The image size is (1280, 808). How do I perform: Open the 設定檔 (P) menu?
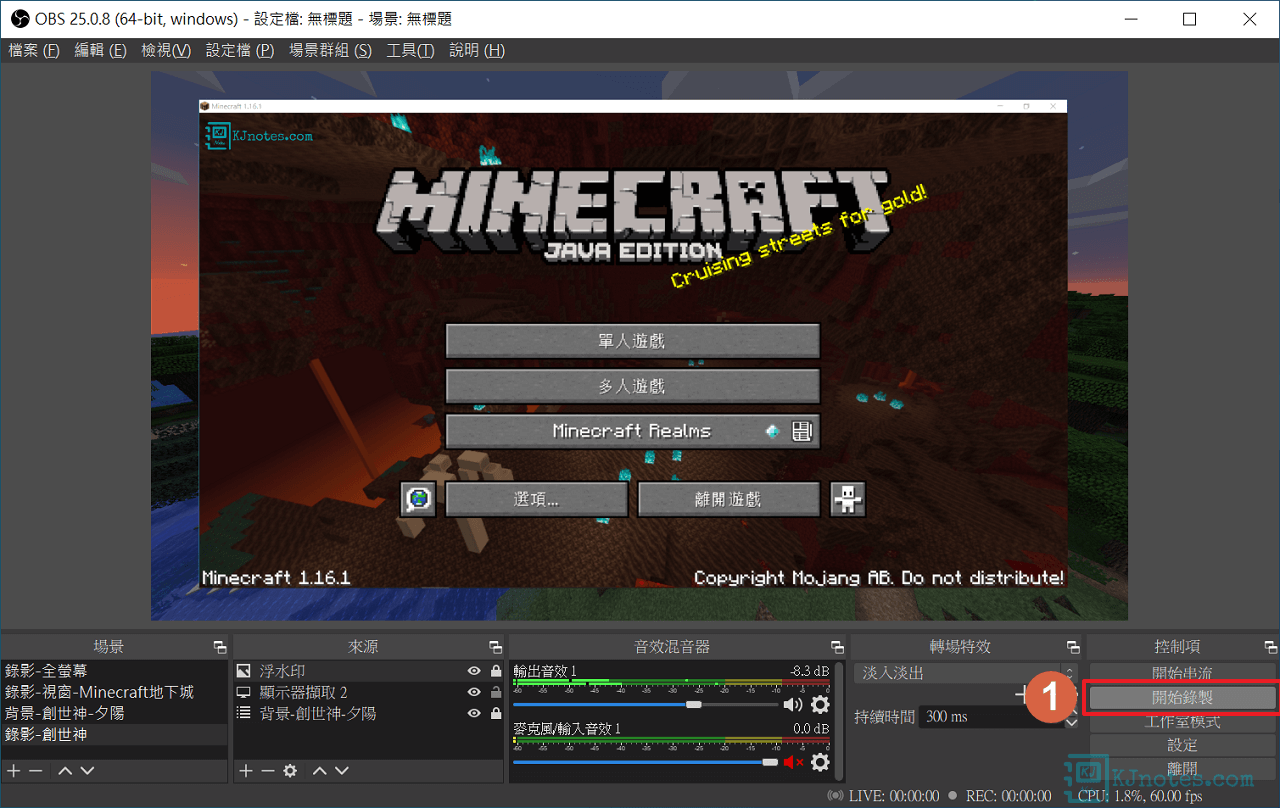point(240,50)
